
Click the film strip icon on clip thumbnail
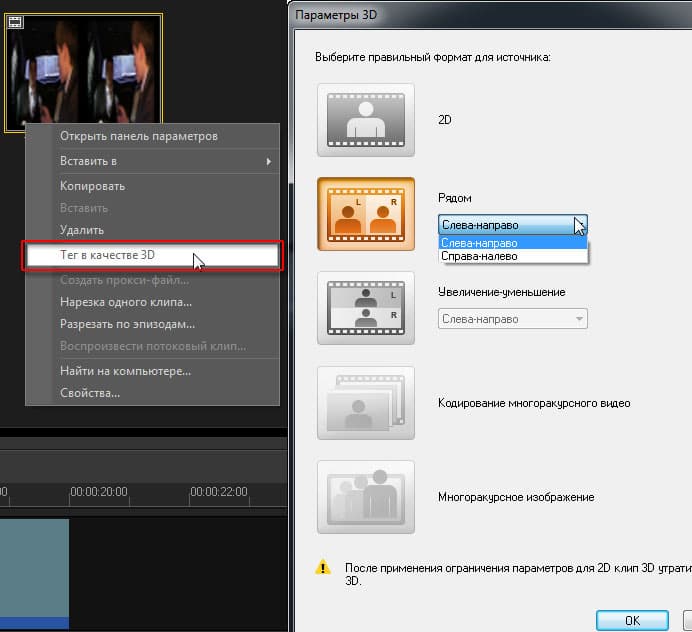coord(15,22)
